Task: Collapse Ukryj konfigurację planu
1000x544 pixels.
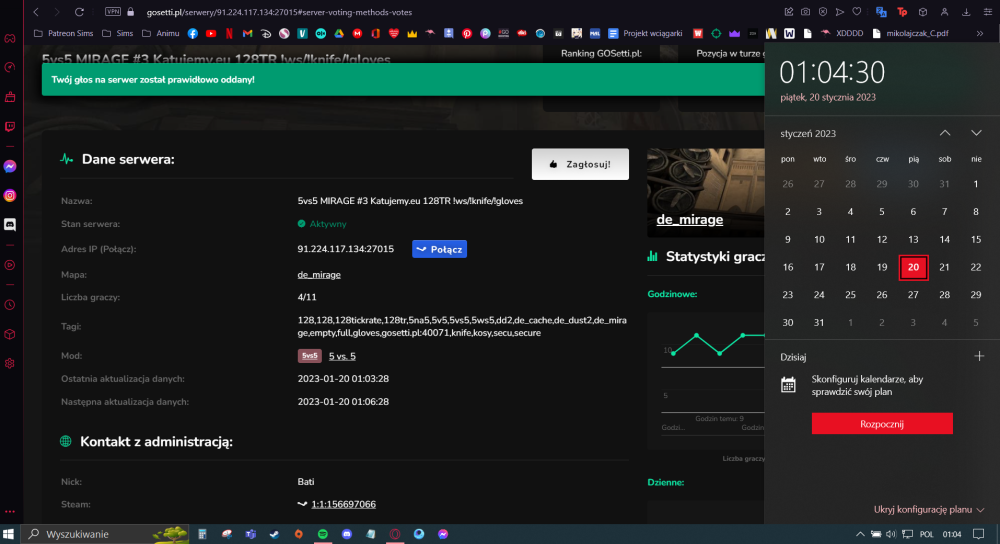Action: (929, 510)
